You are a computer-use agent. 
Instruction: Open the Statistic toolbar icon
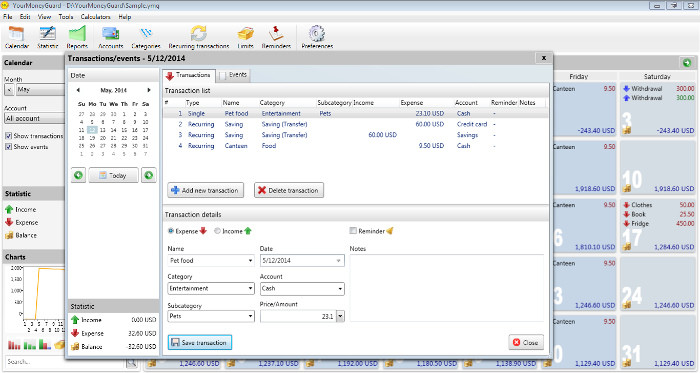pyautogui.click(x=48, y=37)
